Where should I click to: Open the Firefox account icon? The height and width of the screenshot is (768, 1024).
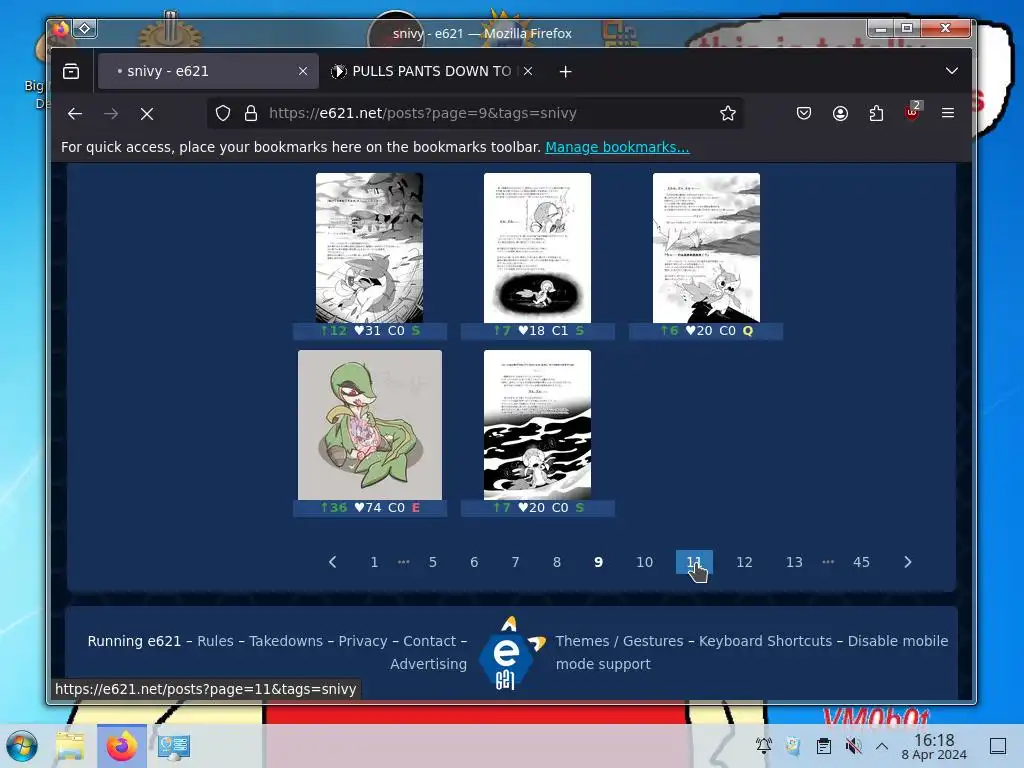point(840,113)
